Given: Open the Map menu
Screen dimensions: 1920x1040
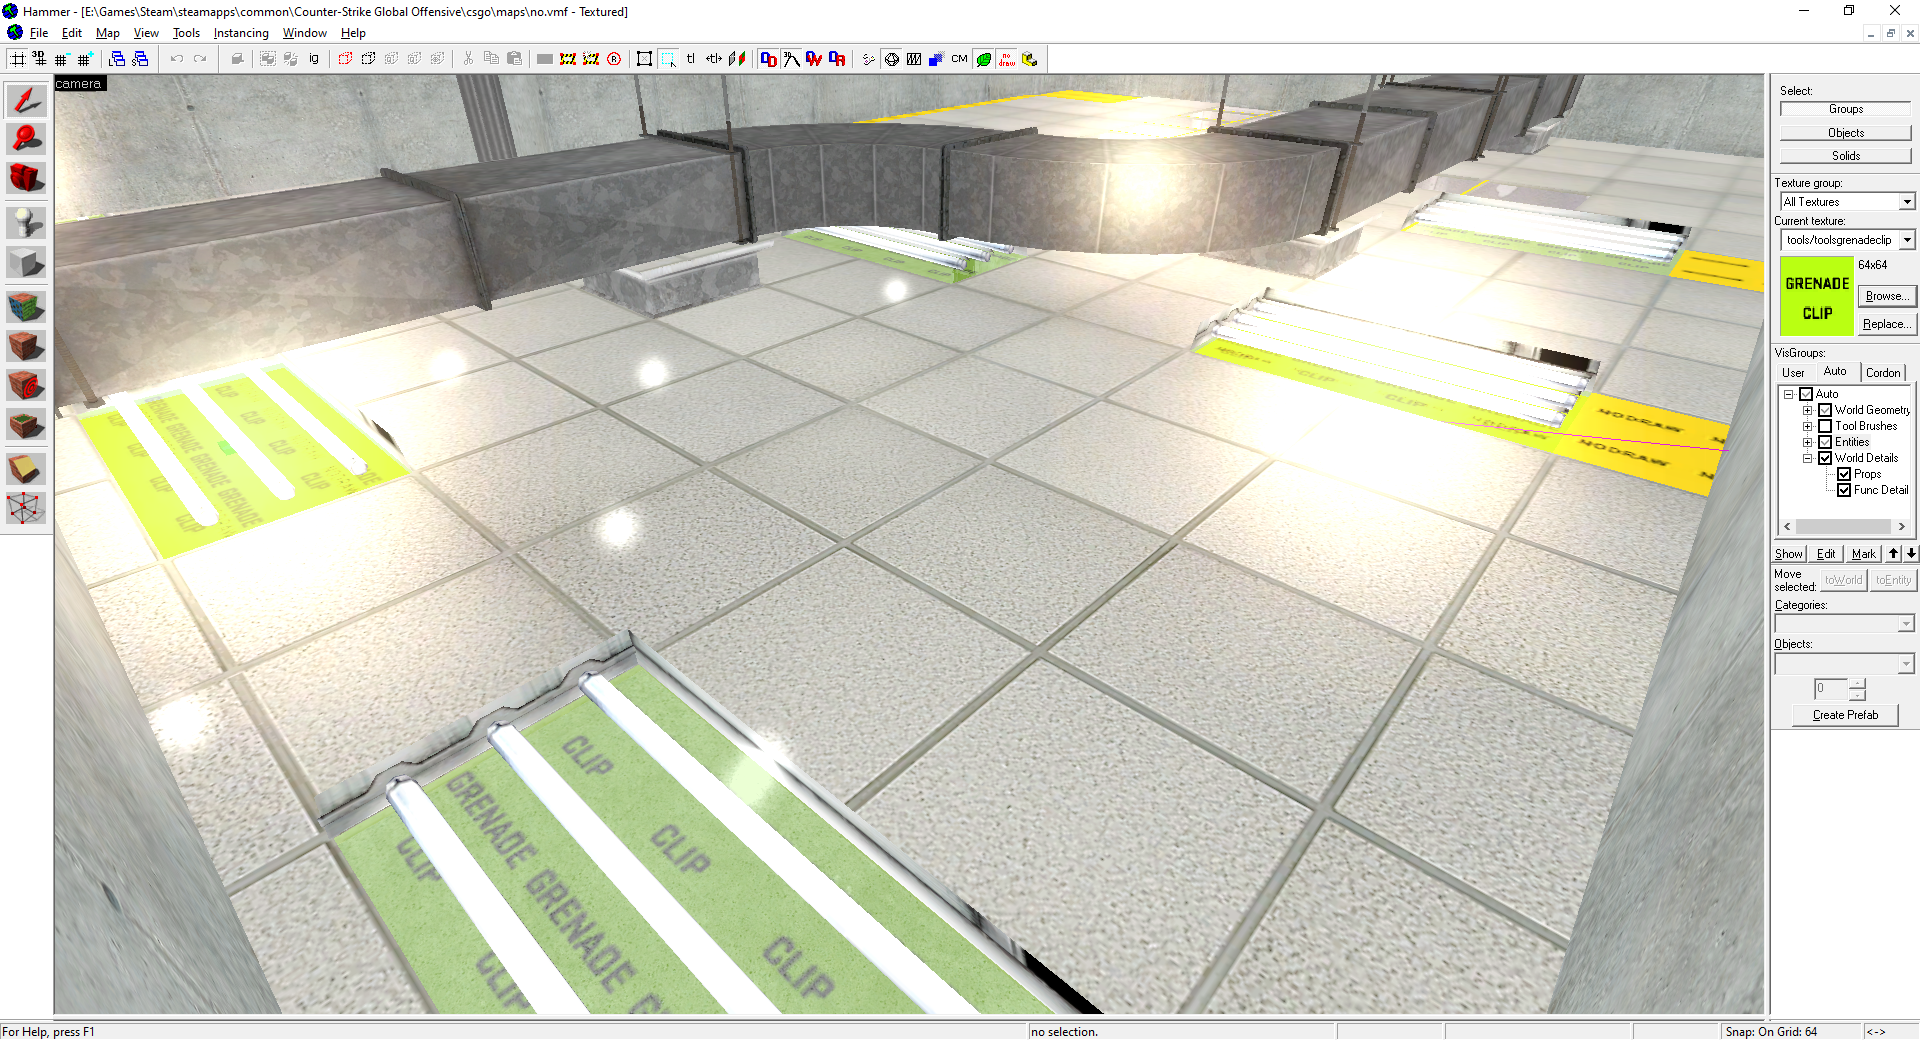Looking at the screenshot, I should tap(108, 33).
